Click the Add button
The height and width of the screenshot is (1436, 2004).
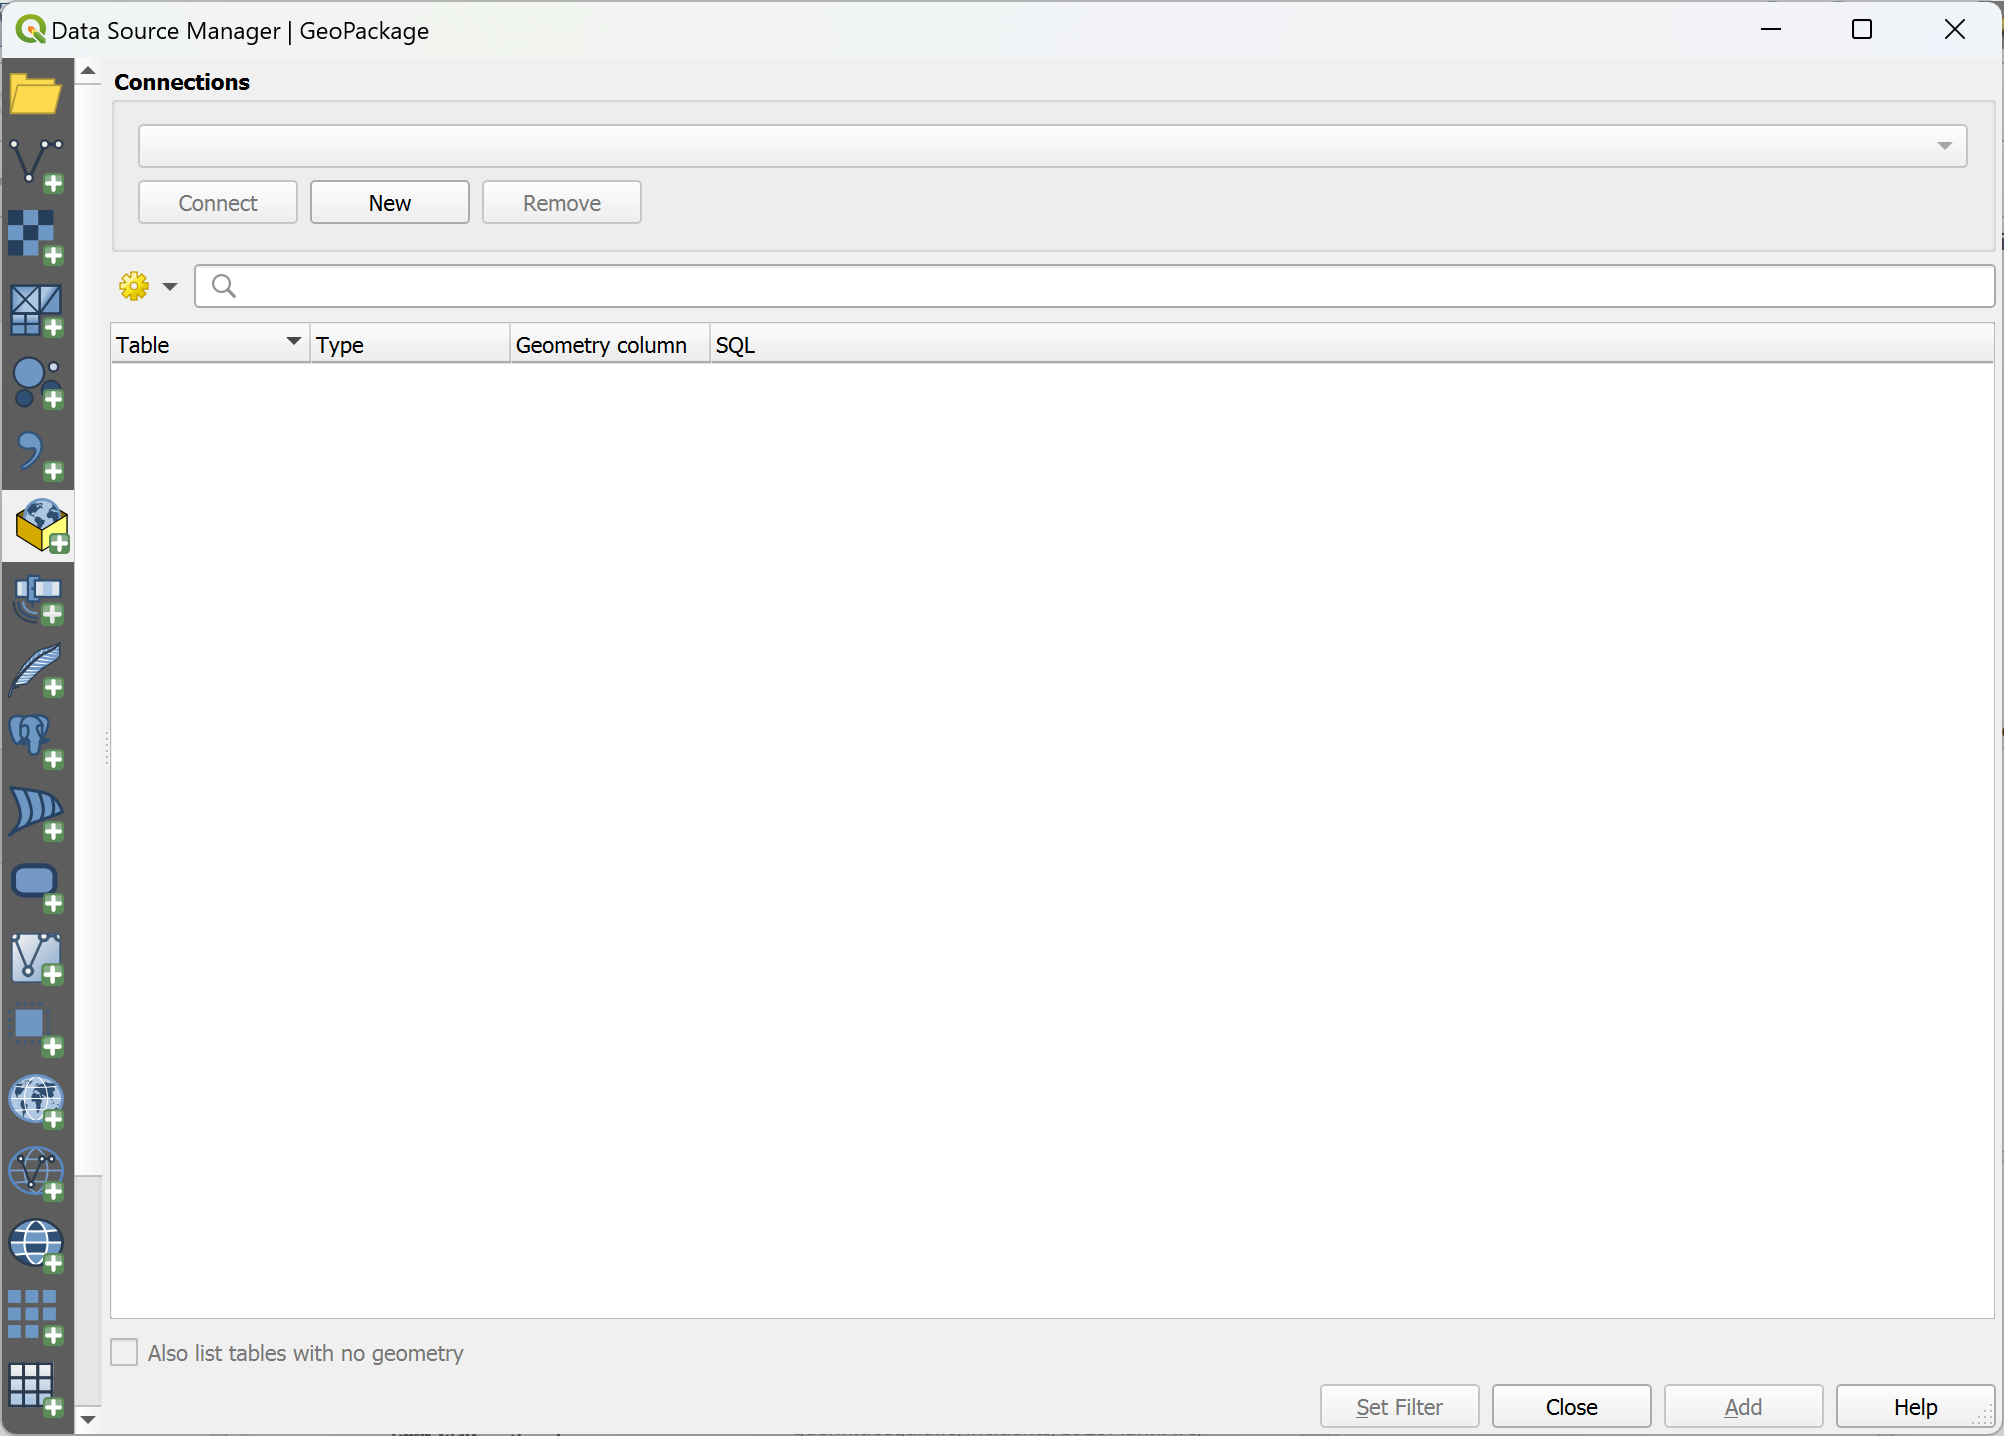coord(1744,1407)
